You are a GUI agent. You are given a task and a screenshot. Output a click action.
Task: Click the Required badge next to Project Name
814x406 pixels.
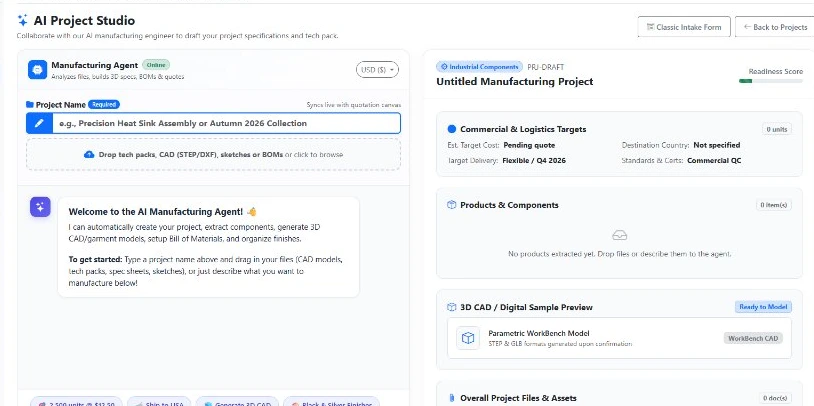(x=104, y=104)
